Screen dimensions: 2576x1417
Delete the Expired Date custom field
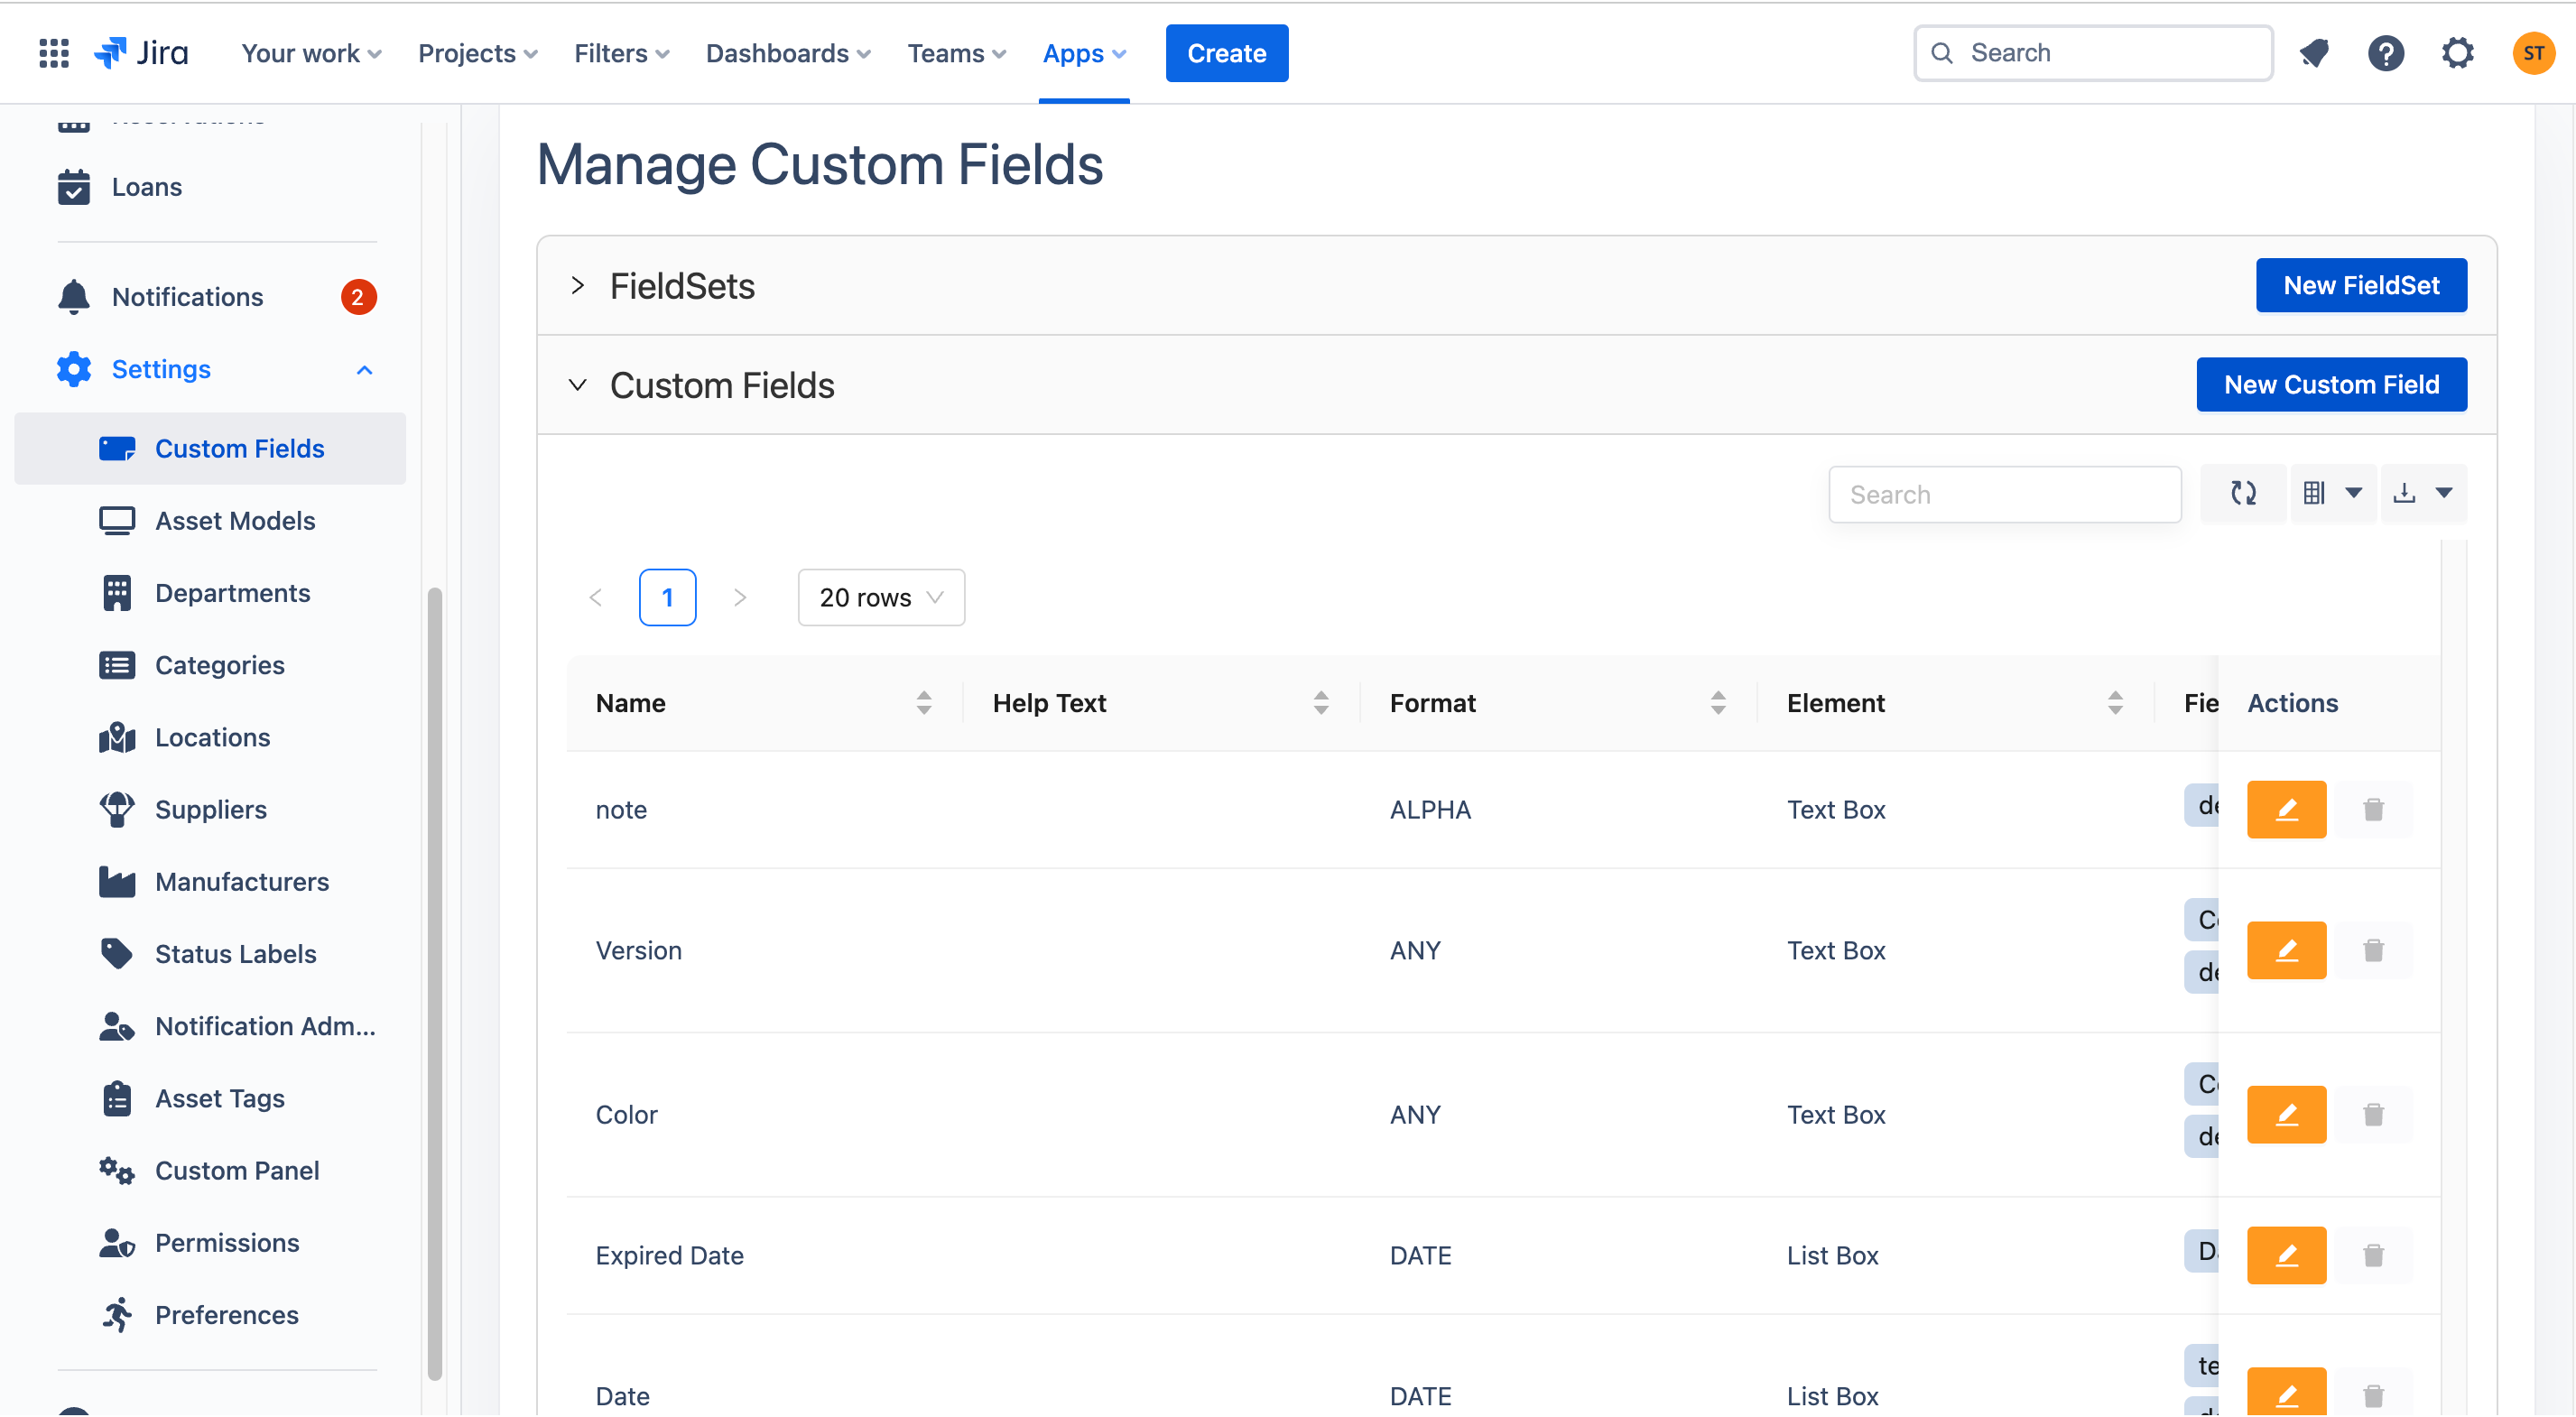[2373, 1255]
